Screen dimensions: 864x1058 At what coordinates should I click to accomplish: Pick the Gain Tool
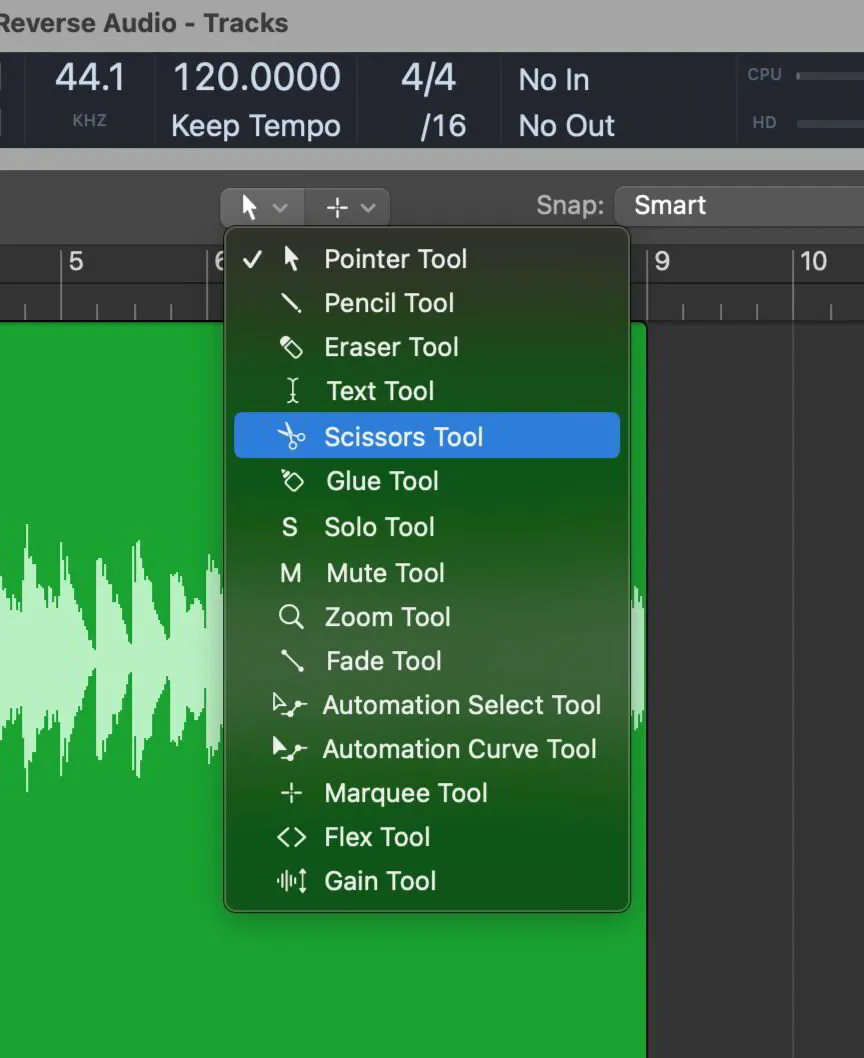[x=379, y=881]
